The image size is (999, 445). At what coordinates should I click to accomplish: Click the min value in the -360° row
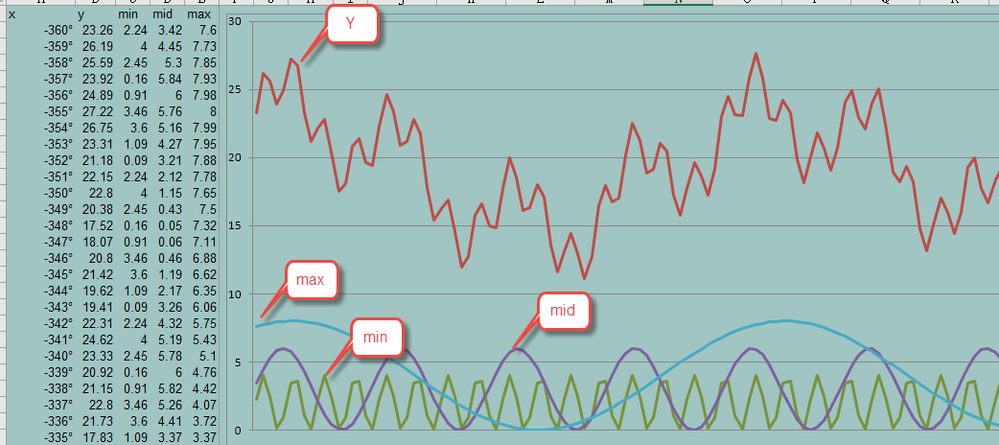135,30
